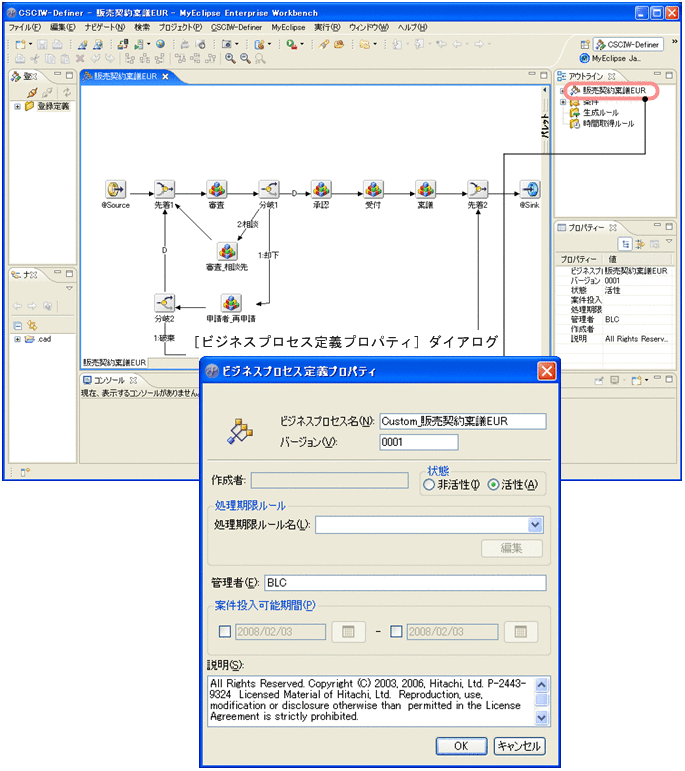Click the left calendar button in dialog
The width and height of the screenshot is (685, 771).
(x=349, y=632)
